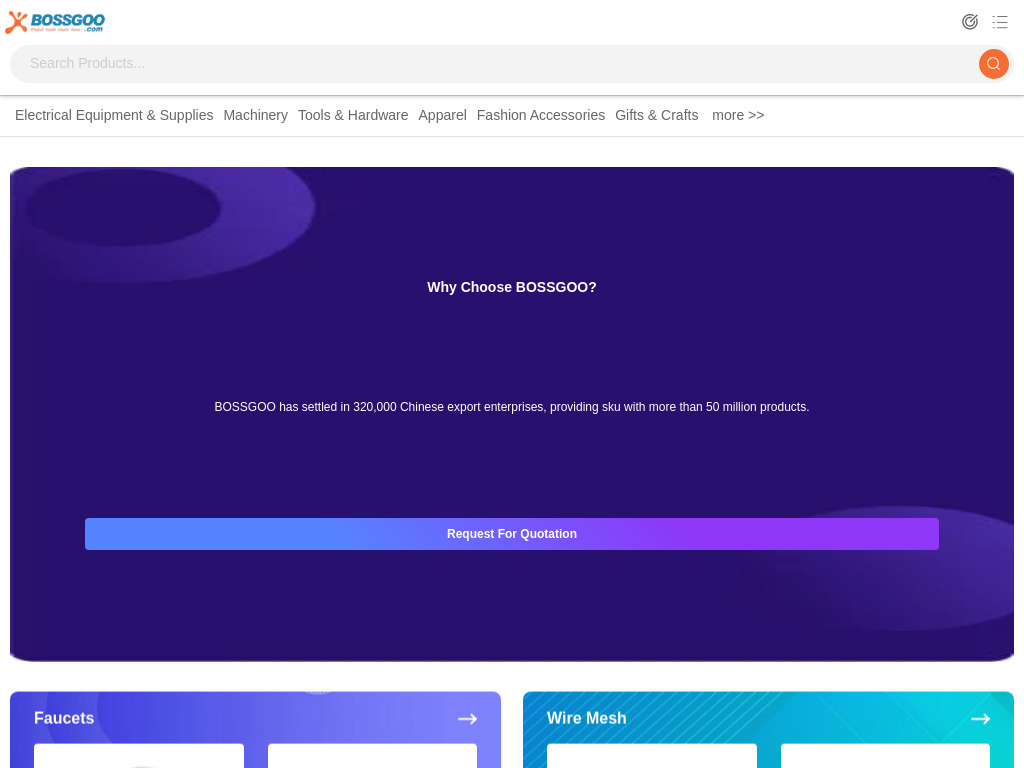
Task: Click the arrow in Faucets card
Action: click(x=468, y=719)
